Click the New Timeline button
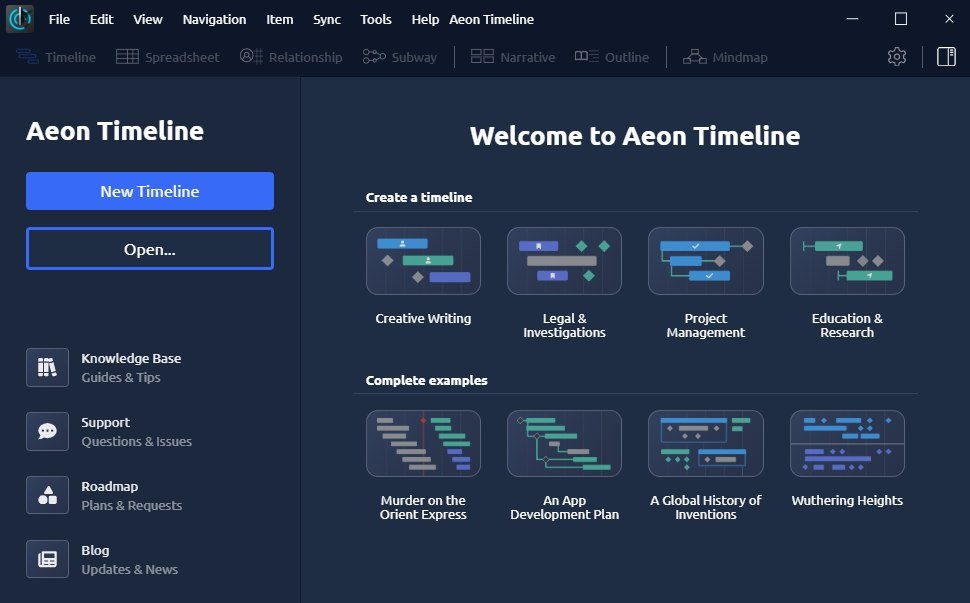970x603 pixels. coord(149,191)
